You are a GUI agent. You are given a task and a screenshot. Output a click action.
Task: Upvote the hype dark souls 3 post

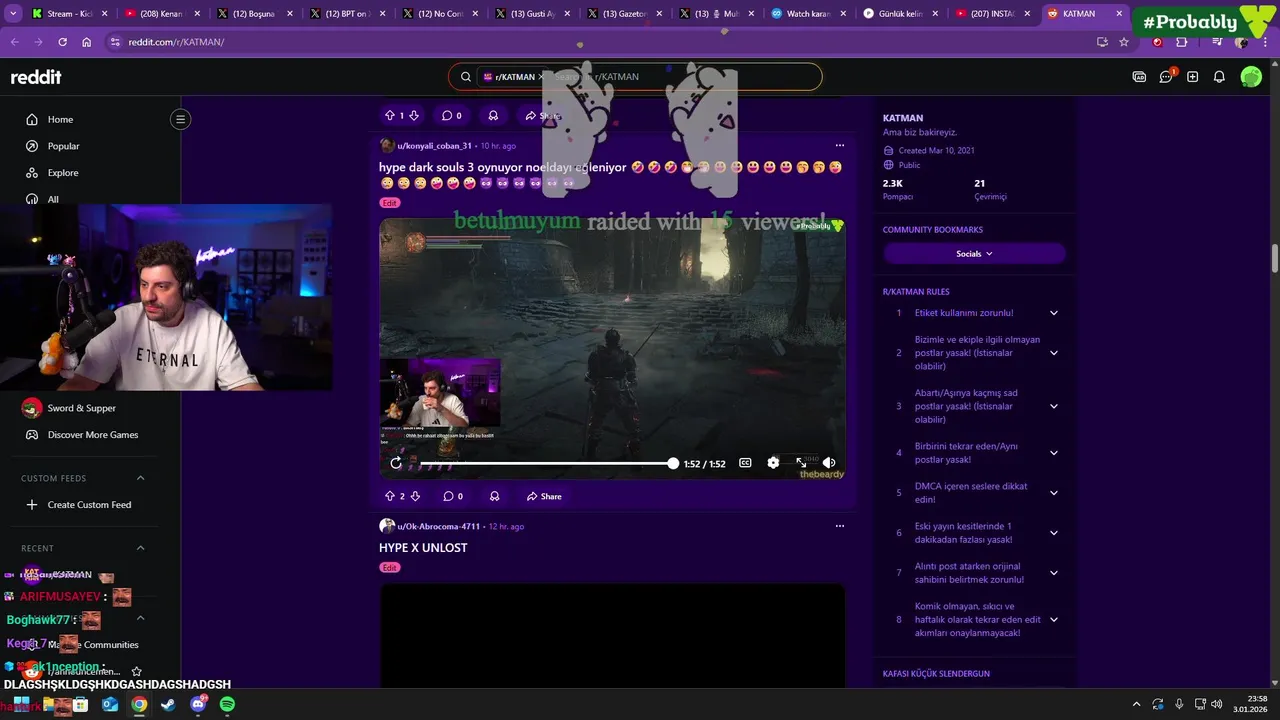pyautogui.click(x=389, y=496)
